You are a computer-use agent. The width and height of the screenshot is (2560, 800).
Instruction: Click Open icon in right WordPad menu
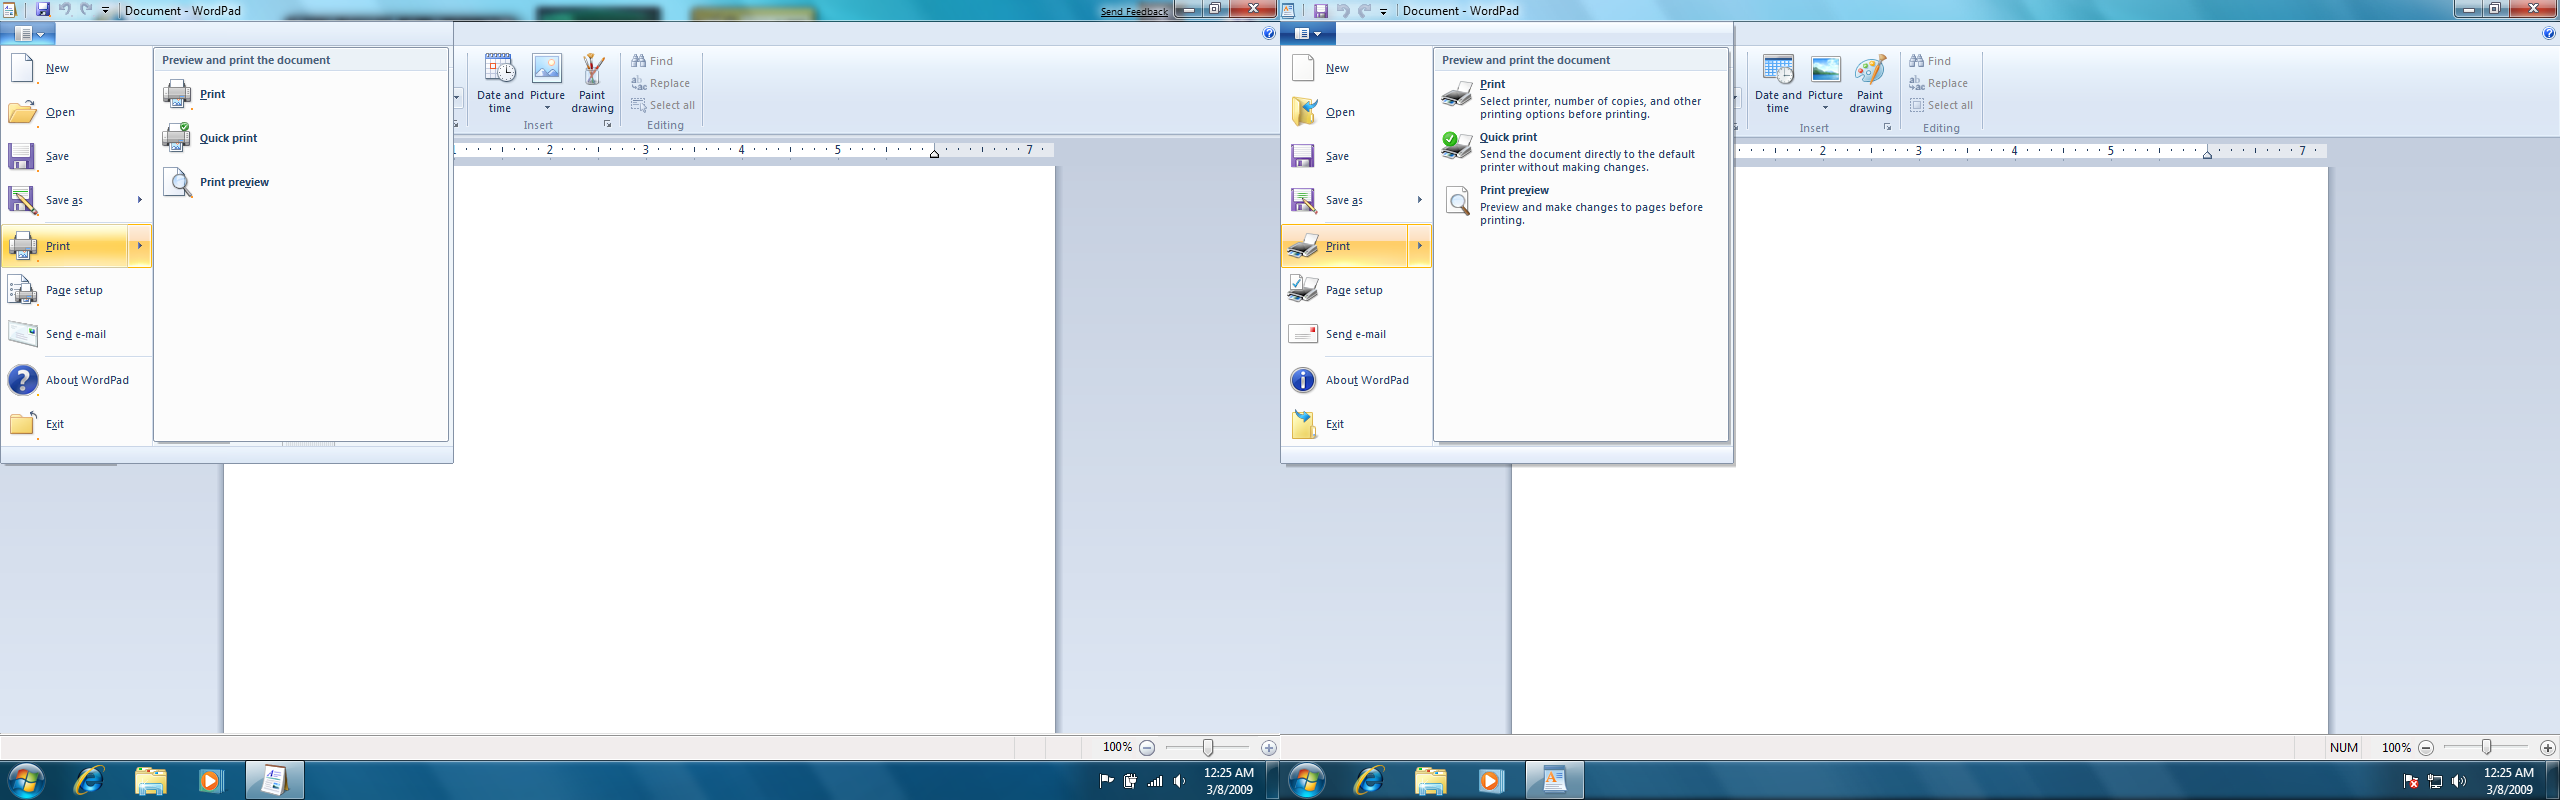[x=1303, y=112]
